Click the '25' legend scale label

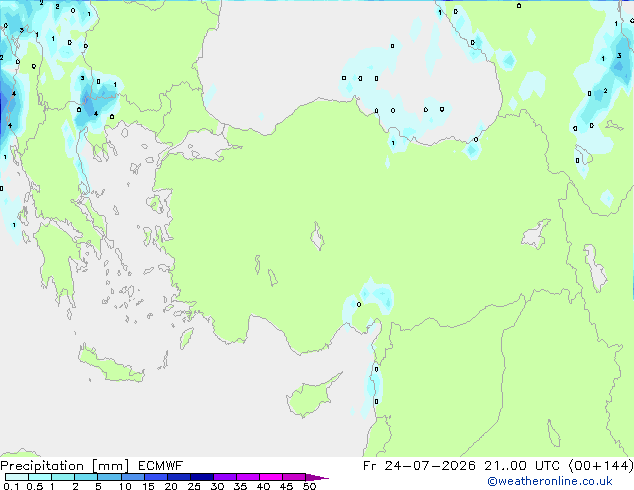click(194, 486)
